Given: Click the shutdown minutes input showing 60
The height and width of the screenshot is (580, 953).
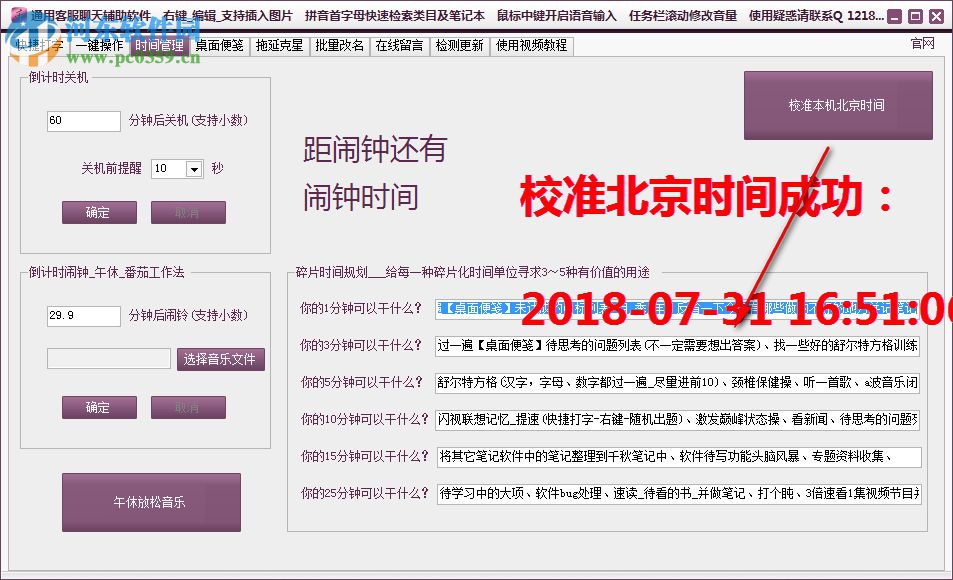Looking at the screenshot, I should point(83,121).
